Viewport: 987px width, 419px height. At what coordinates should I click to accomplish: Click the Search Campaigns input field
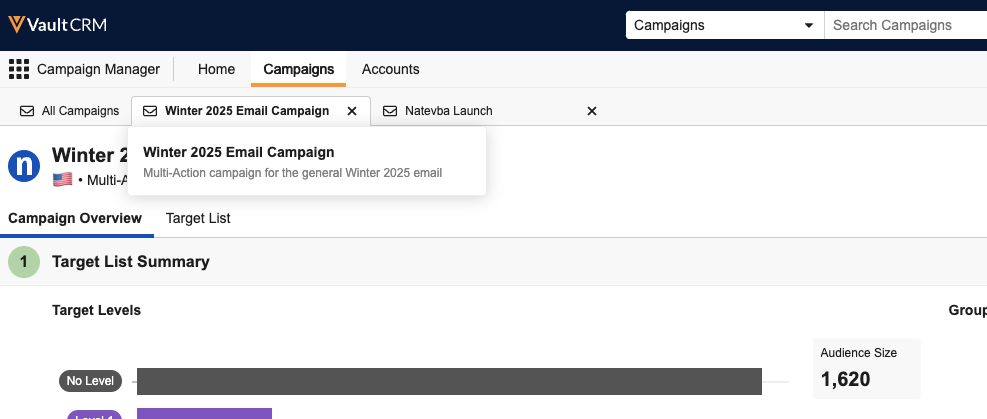(x=905, y=25)
